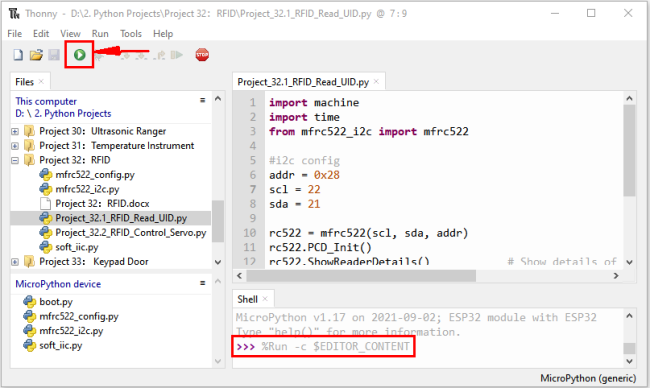This screenshot has height=388, width=650.
Task: Click the comment "#i2c config"
Action: [304, 160]
